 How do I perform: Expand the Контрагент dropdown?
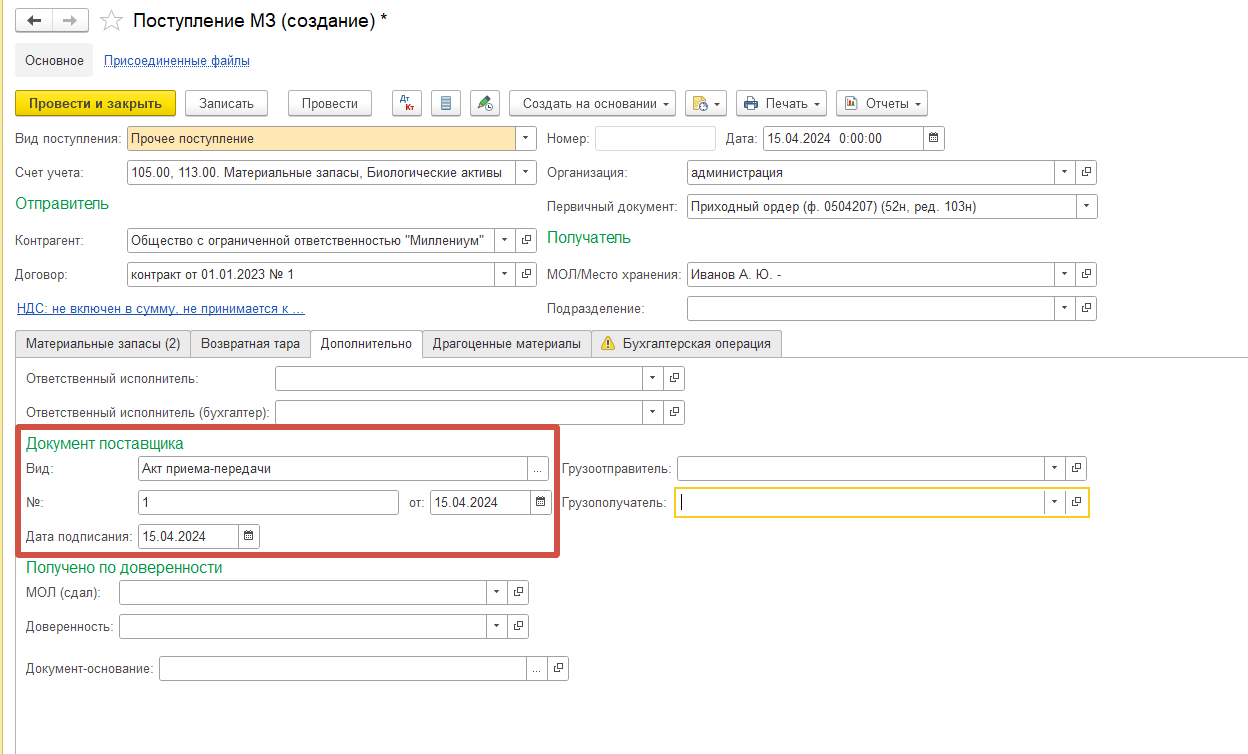coord(506,240)
